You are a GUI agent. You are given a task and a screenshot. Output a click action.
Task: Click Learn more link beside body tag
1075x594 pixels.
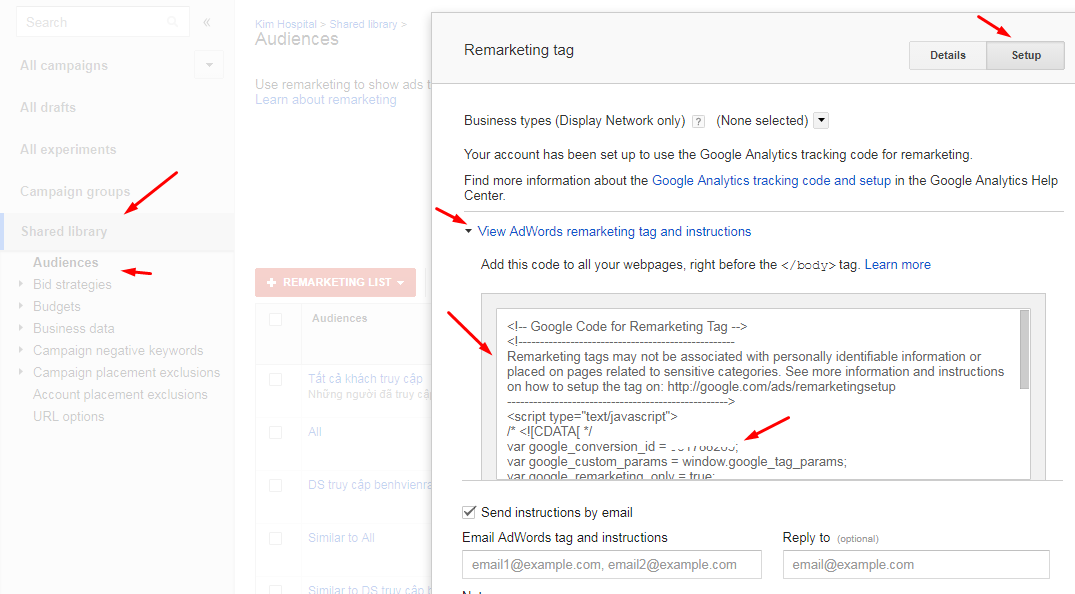tap(897, 265)
